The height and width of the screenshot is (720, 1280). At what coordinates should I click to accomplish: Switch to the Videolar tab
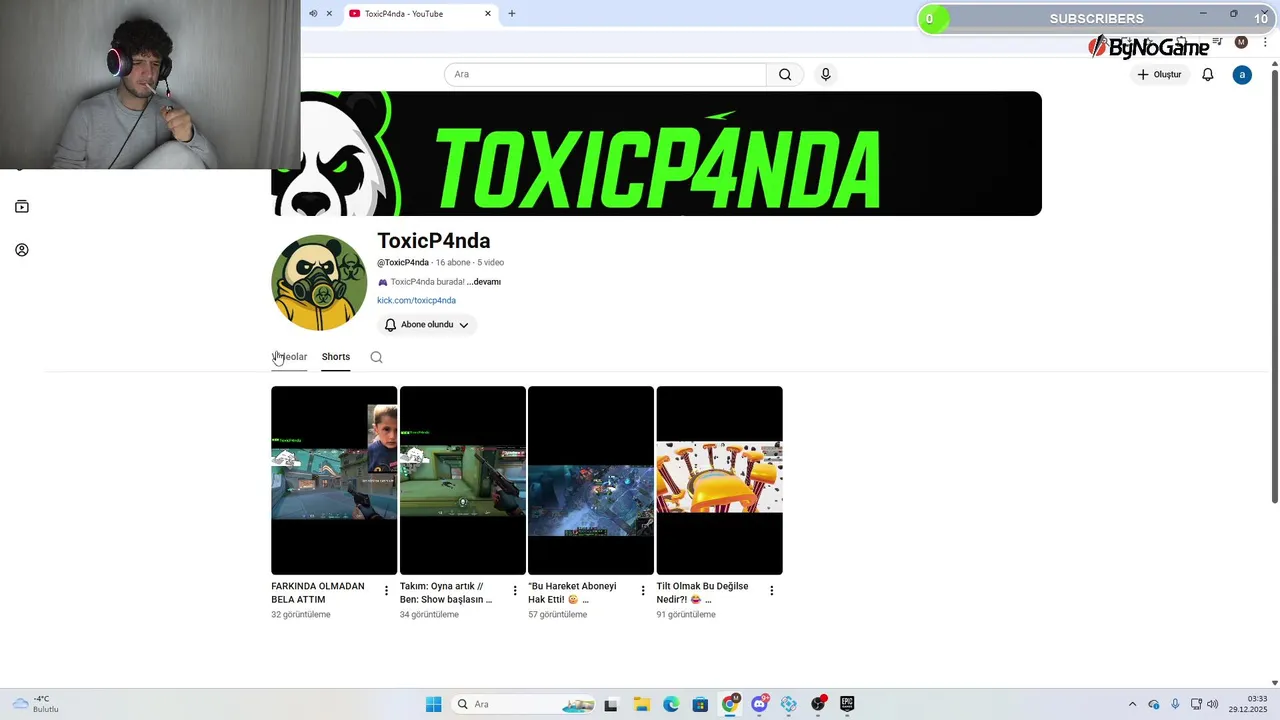[289, 357]
